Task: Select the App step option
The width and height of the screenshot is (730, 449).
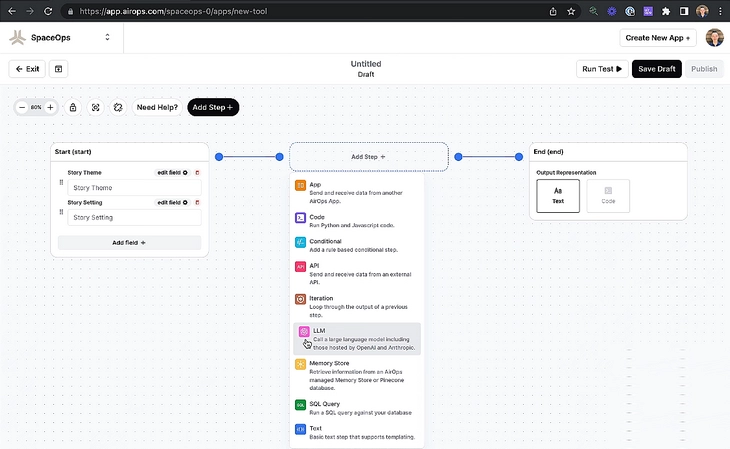Action: click(357, 192)
